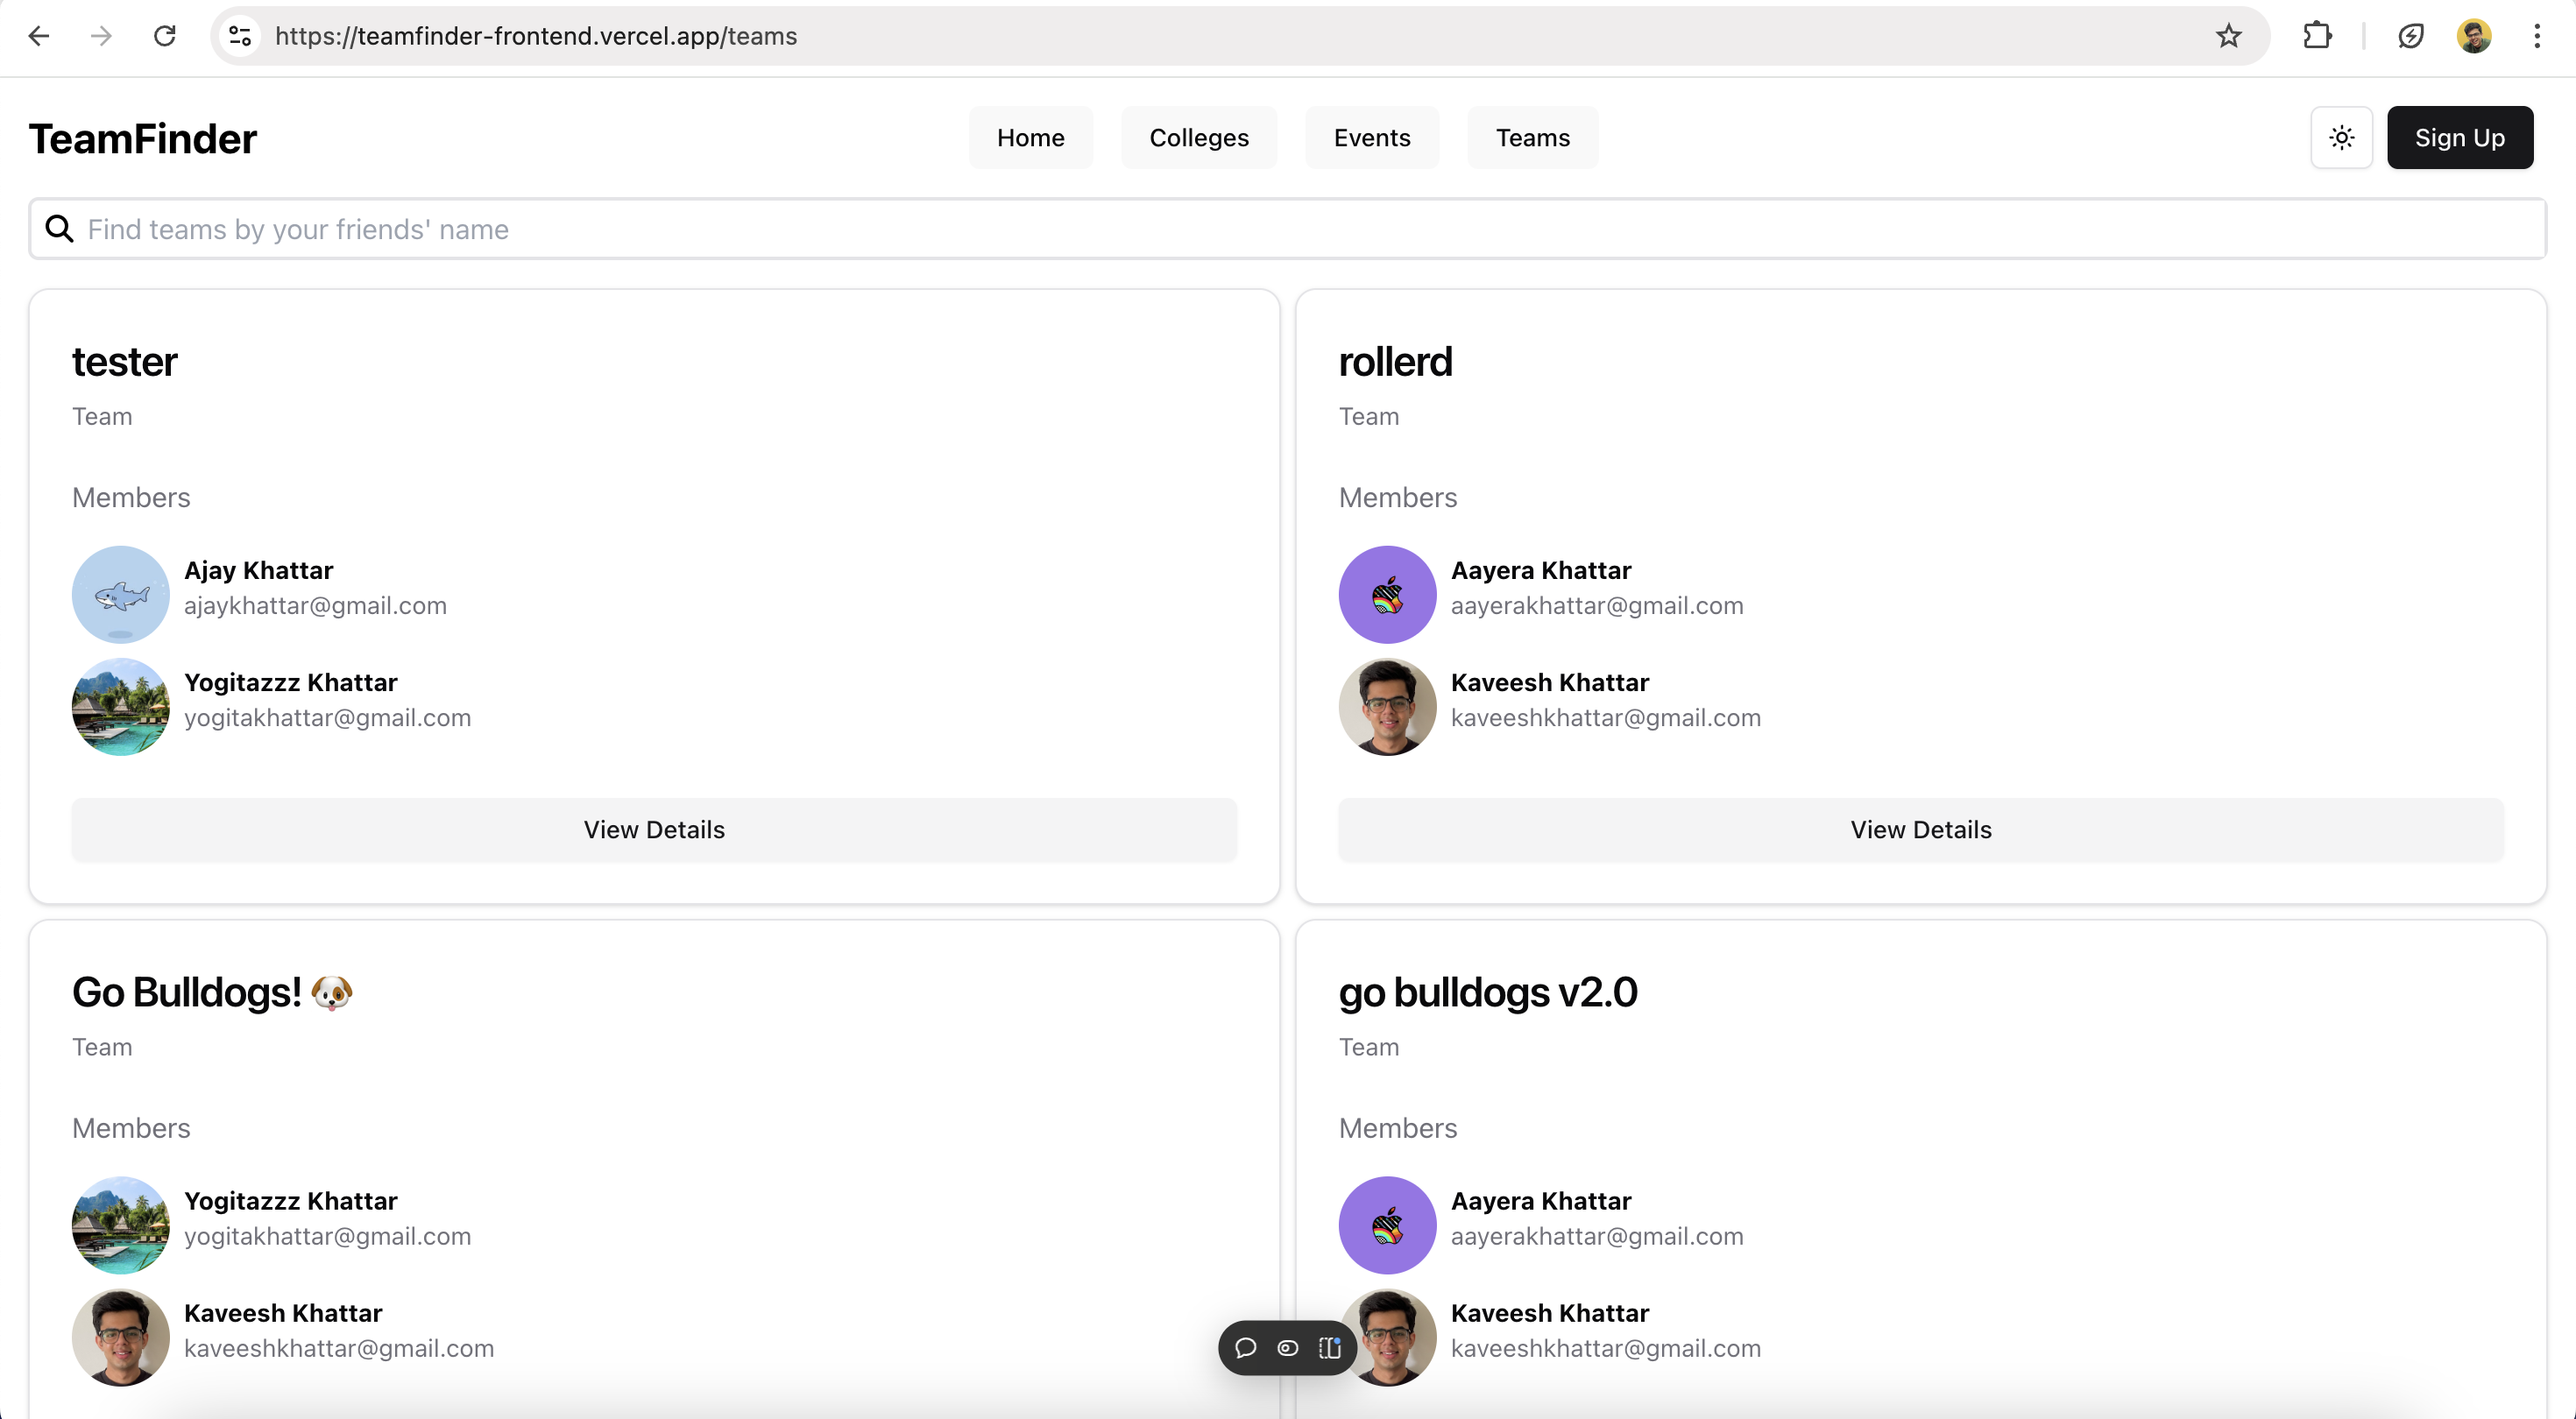Click the lightning extension icon in toolbar

2411,36
